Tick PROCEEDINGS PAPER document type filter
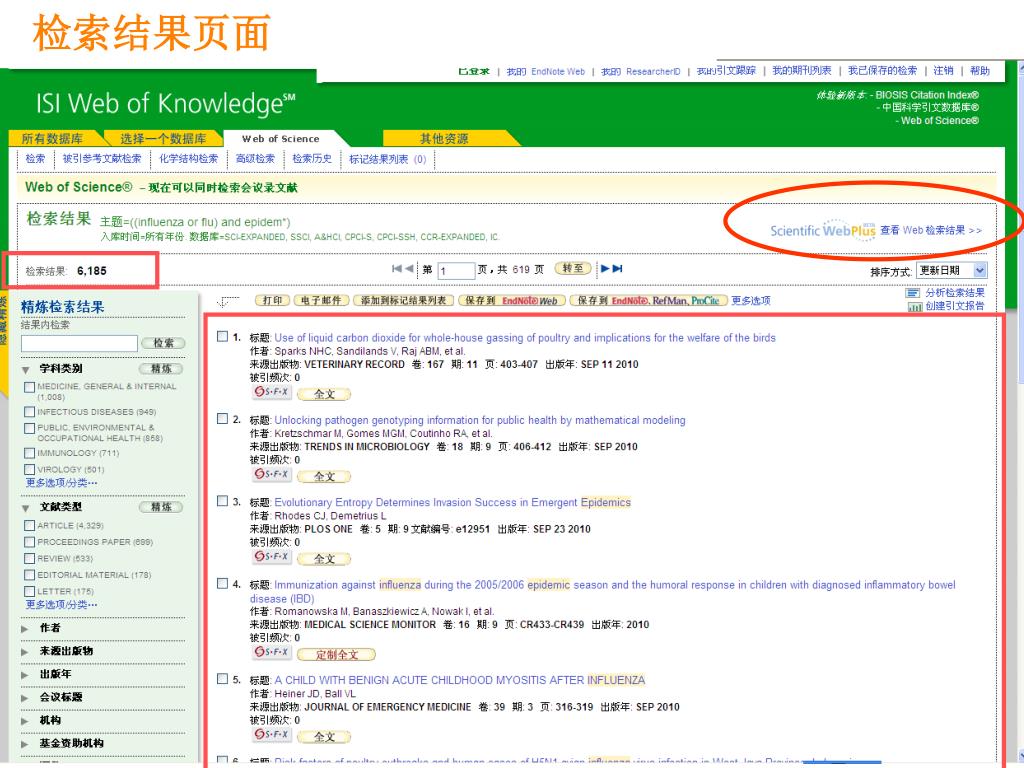This screenshot has height=768, width=1024. 29,542
